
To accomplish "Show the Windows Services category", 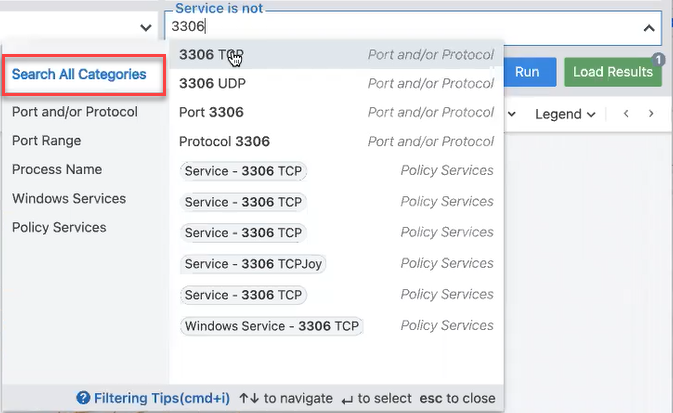I will (x=69, y=199).
